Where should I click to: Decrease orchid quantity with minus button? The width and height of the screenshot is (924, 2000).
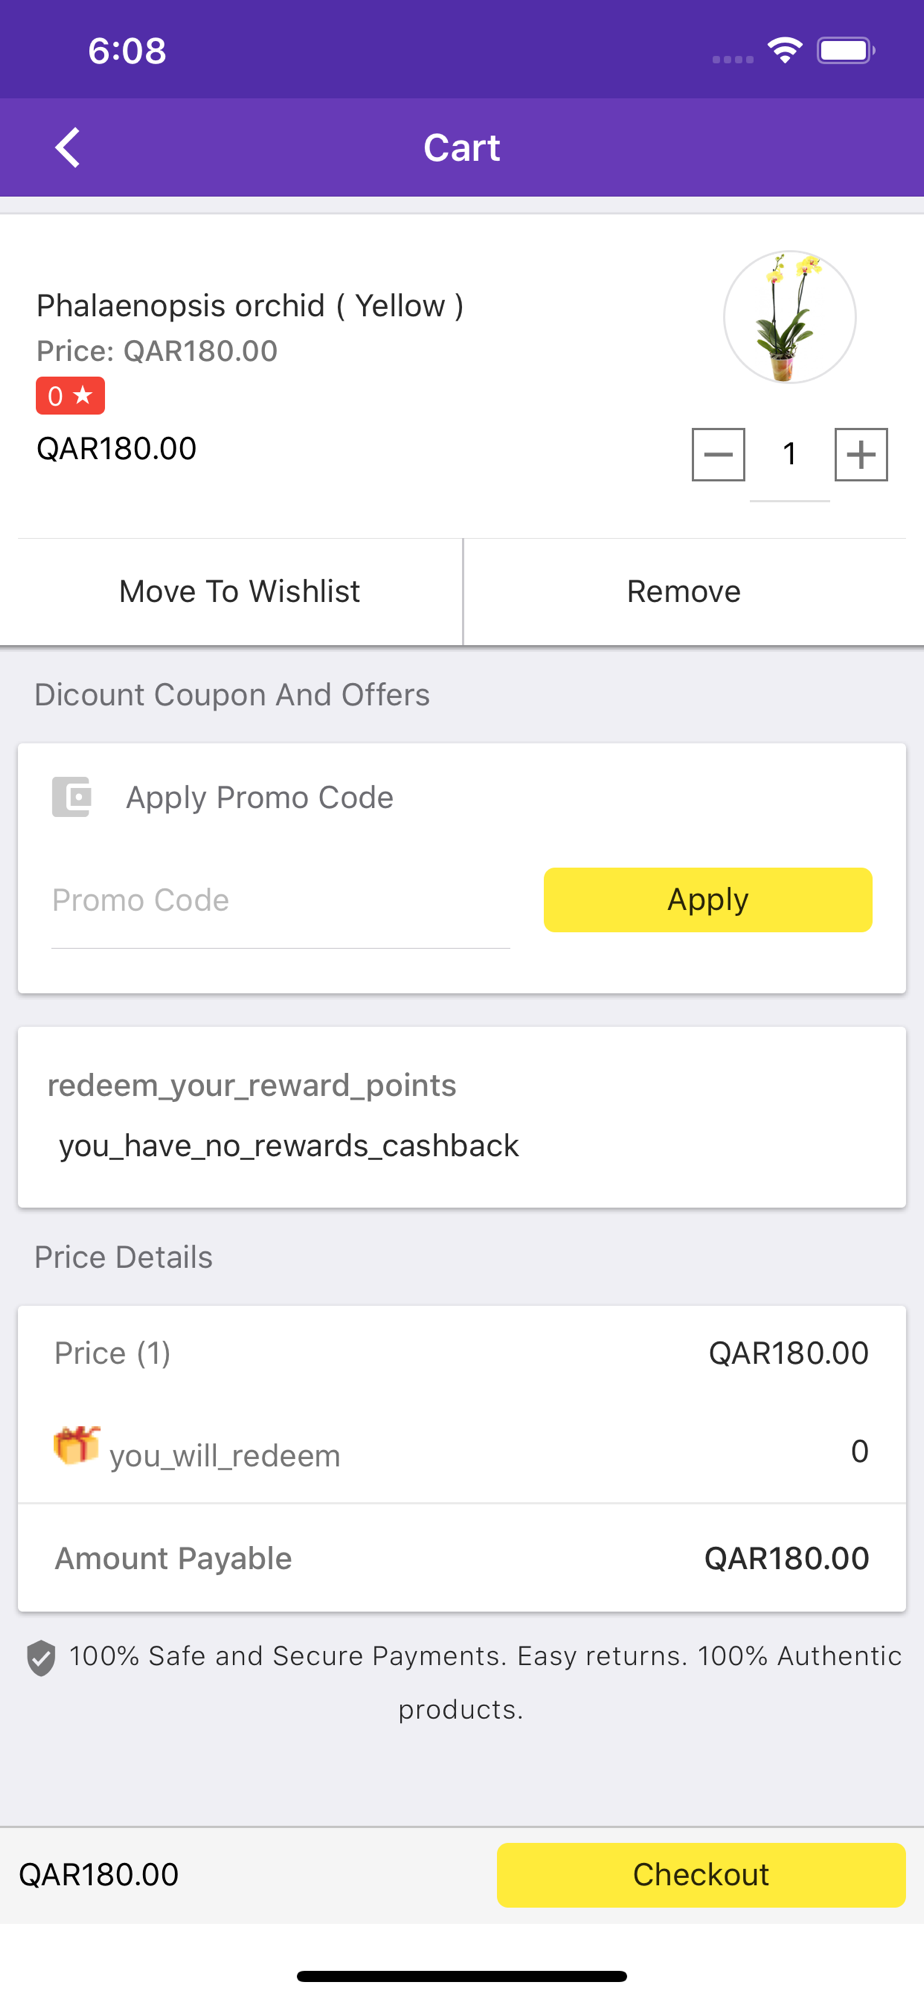pos(718,455)
